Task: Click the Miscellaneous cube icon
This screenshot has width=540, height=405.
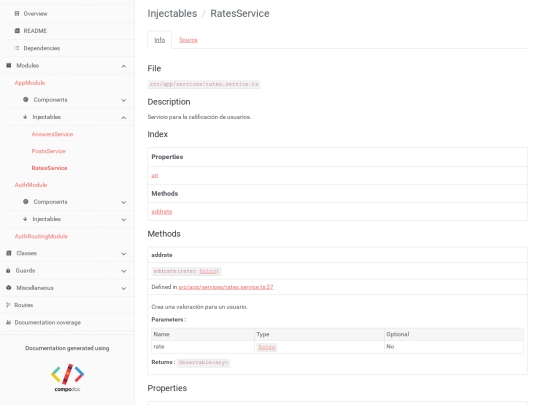Action: pos(9,288)
